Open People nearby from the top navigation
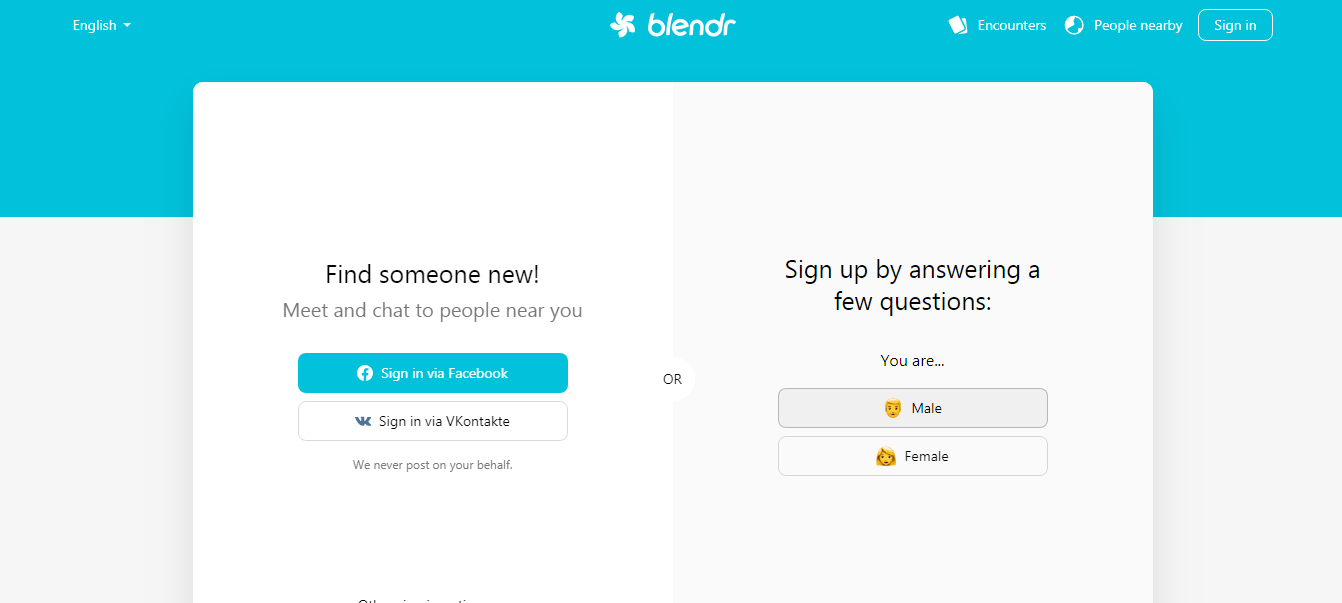This screenshot has width=1342, height=603. [1137, 24]
